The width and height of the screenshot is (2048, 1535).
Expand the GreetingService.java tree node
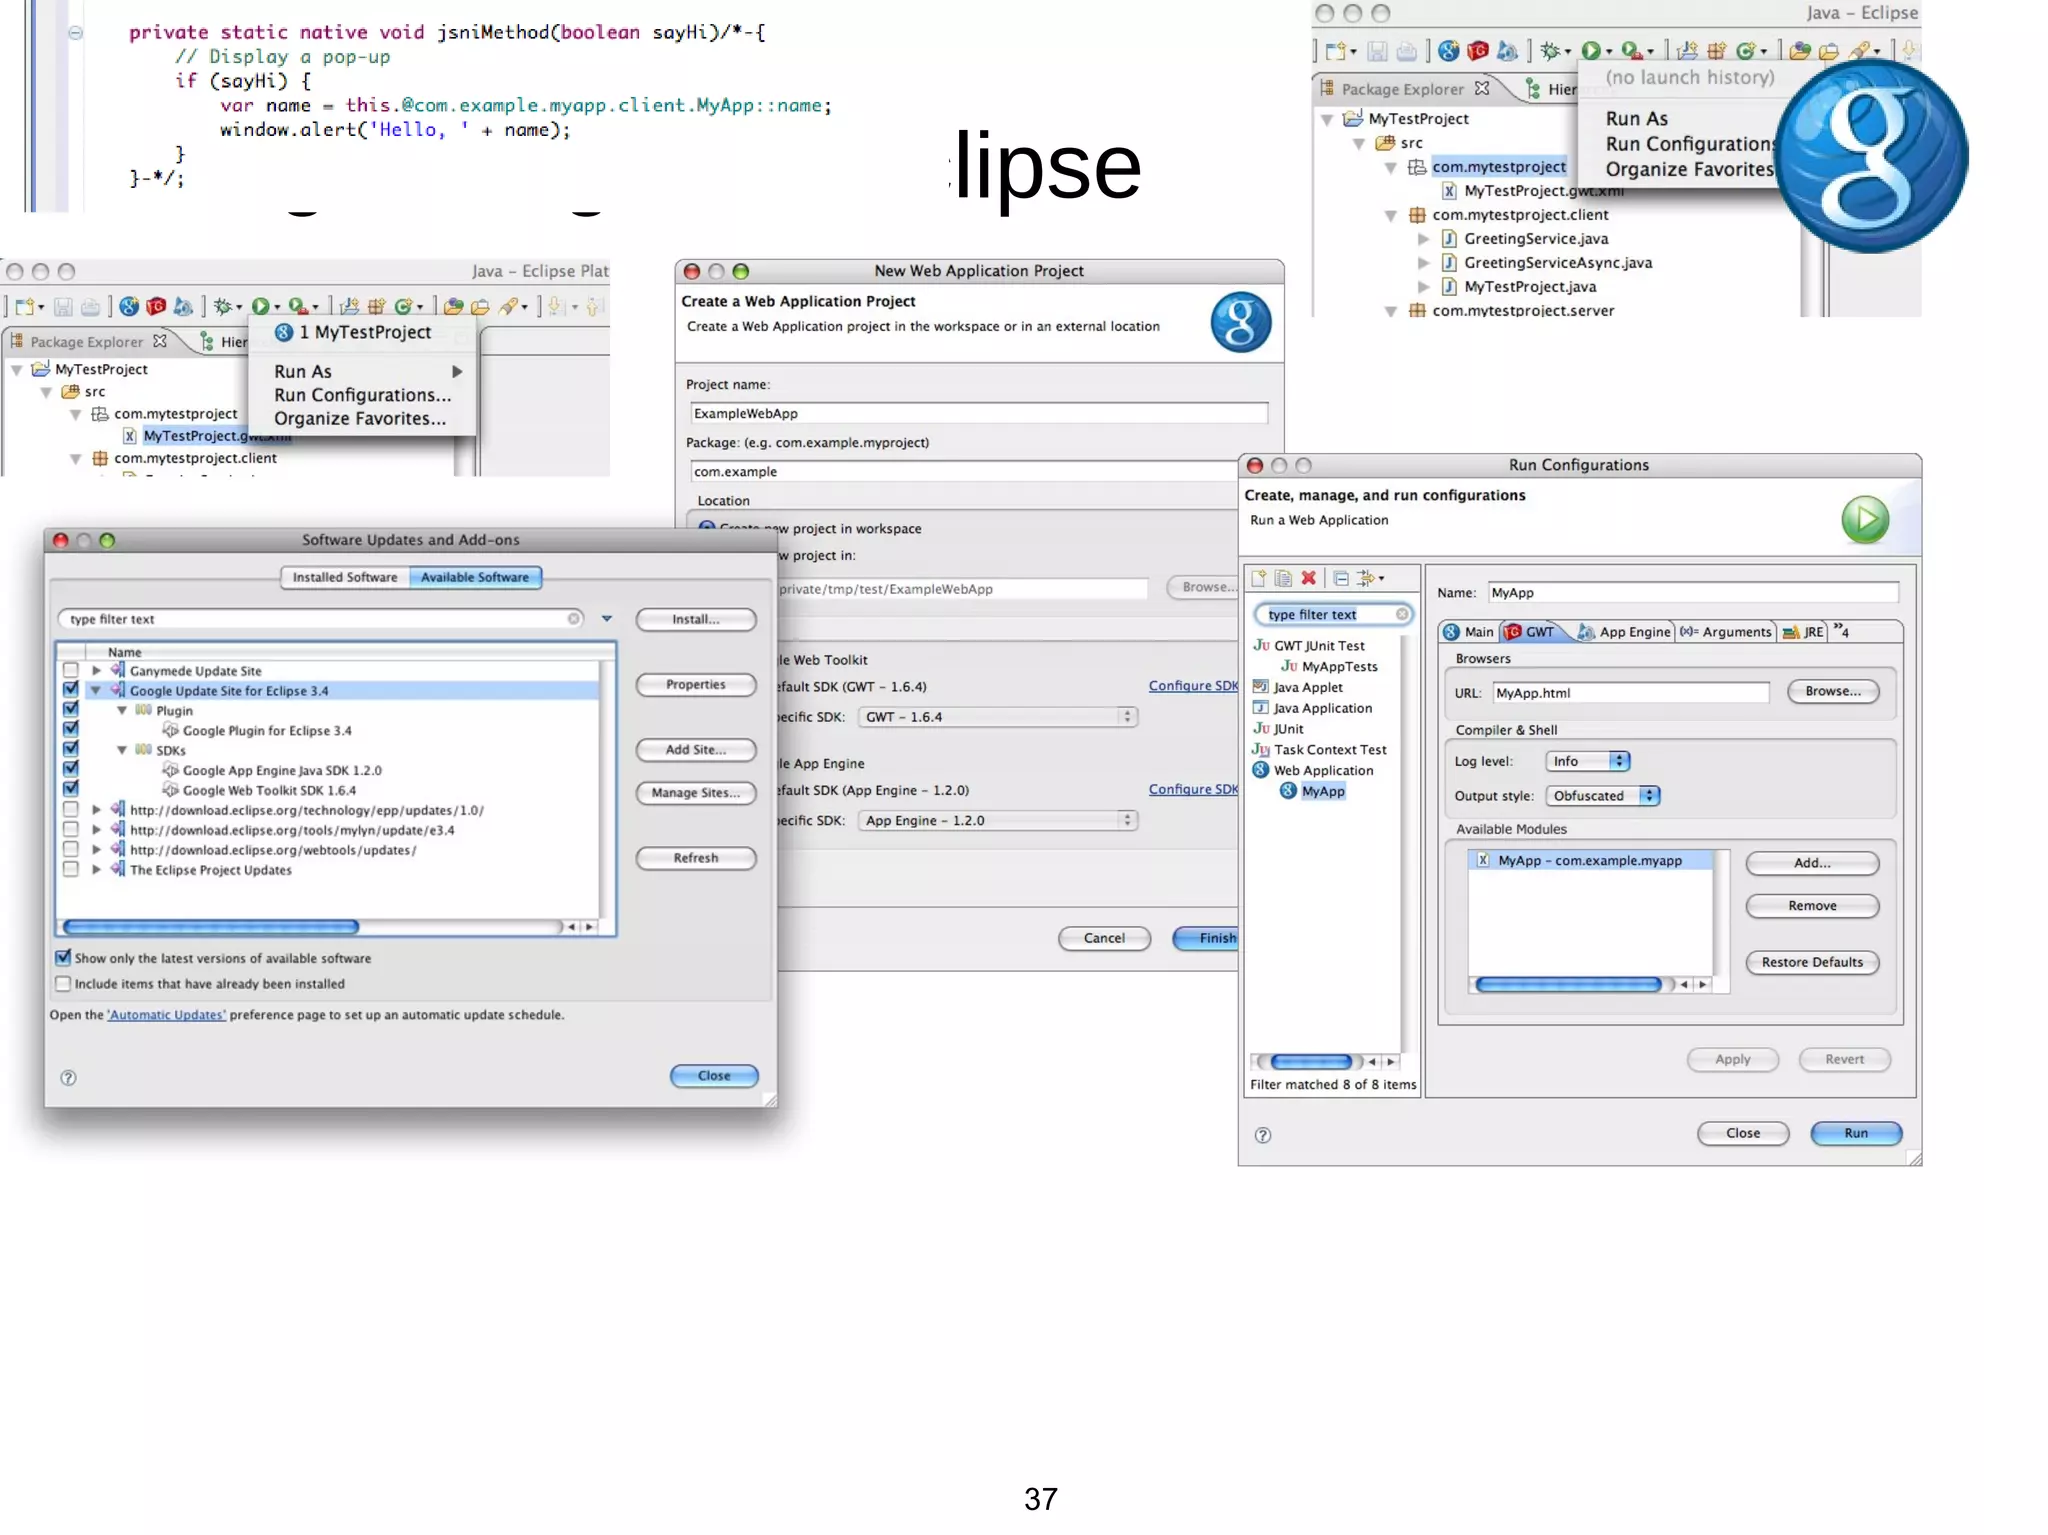1423,238
